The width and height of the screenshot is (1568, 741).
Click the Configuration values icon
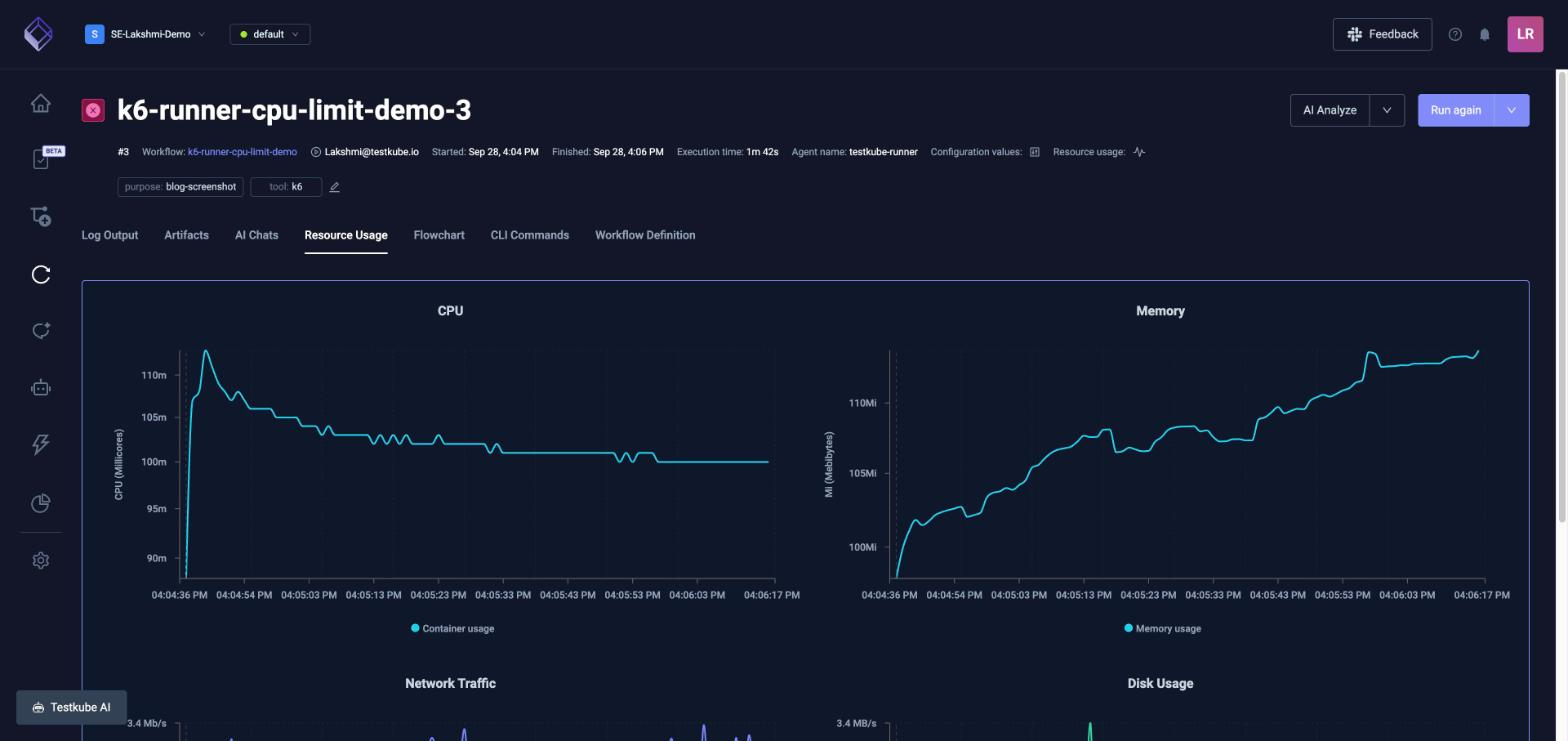pos(1035,152)
